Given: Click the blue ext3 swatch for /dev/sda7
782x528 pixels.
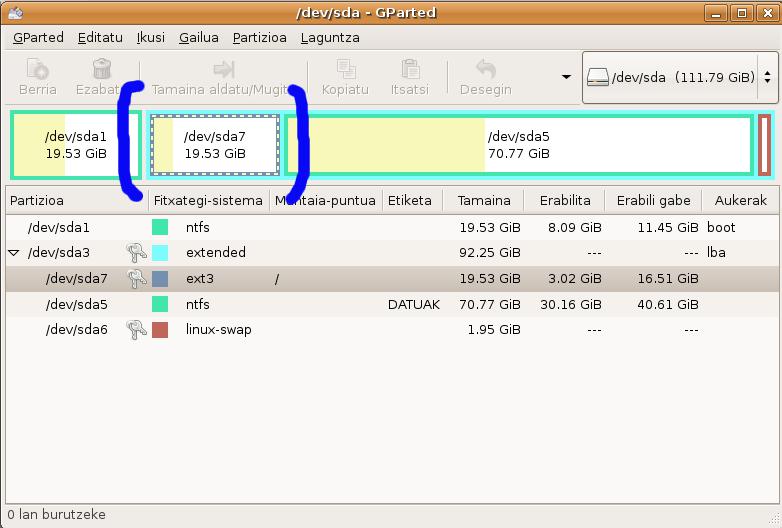Looking at the screenshot, I should [x=160, y=279].
